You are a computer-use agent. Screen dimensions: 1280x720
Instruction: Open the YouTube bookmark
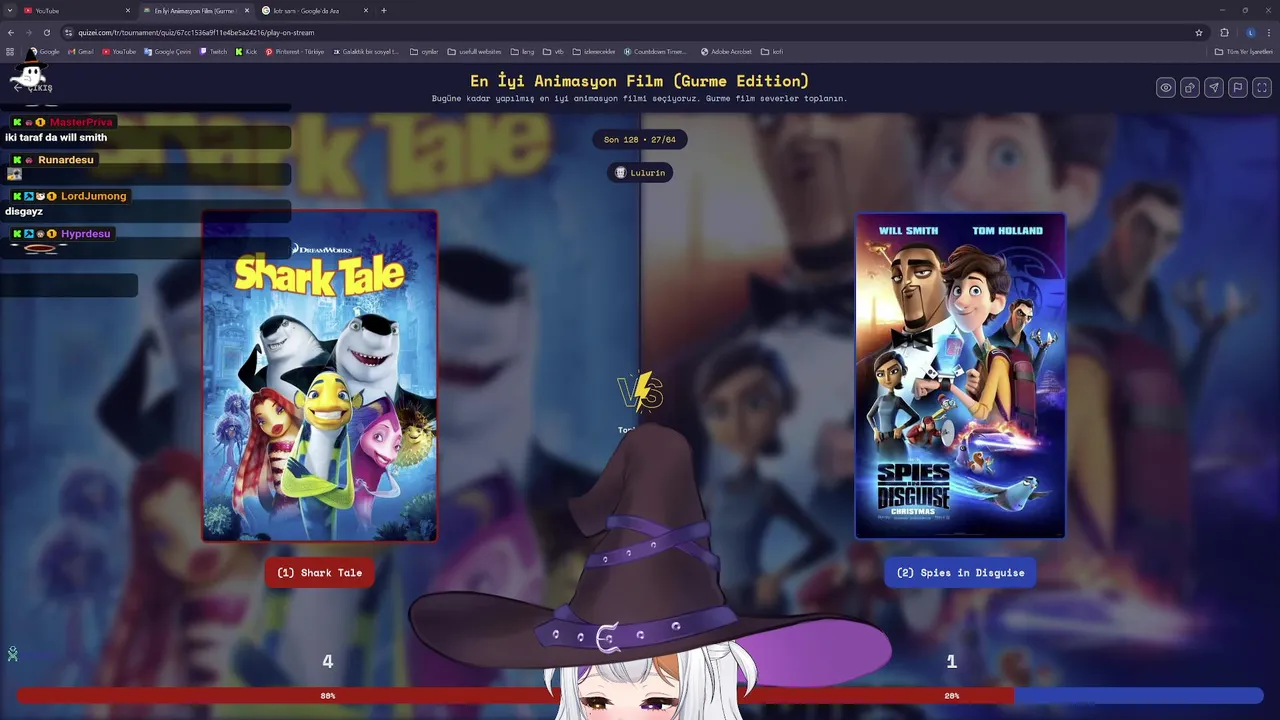(x=119, y=52)
